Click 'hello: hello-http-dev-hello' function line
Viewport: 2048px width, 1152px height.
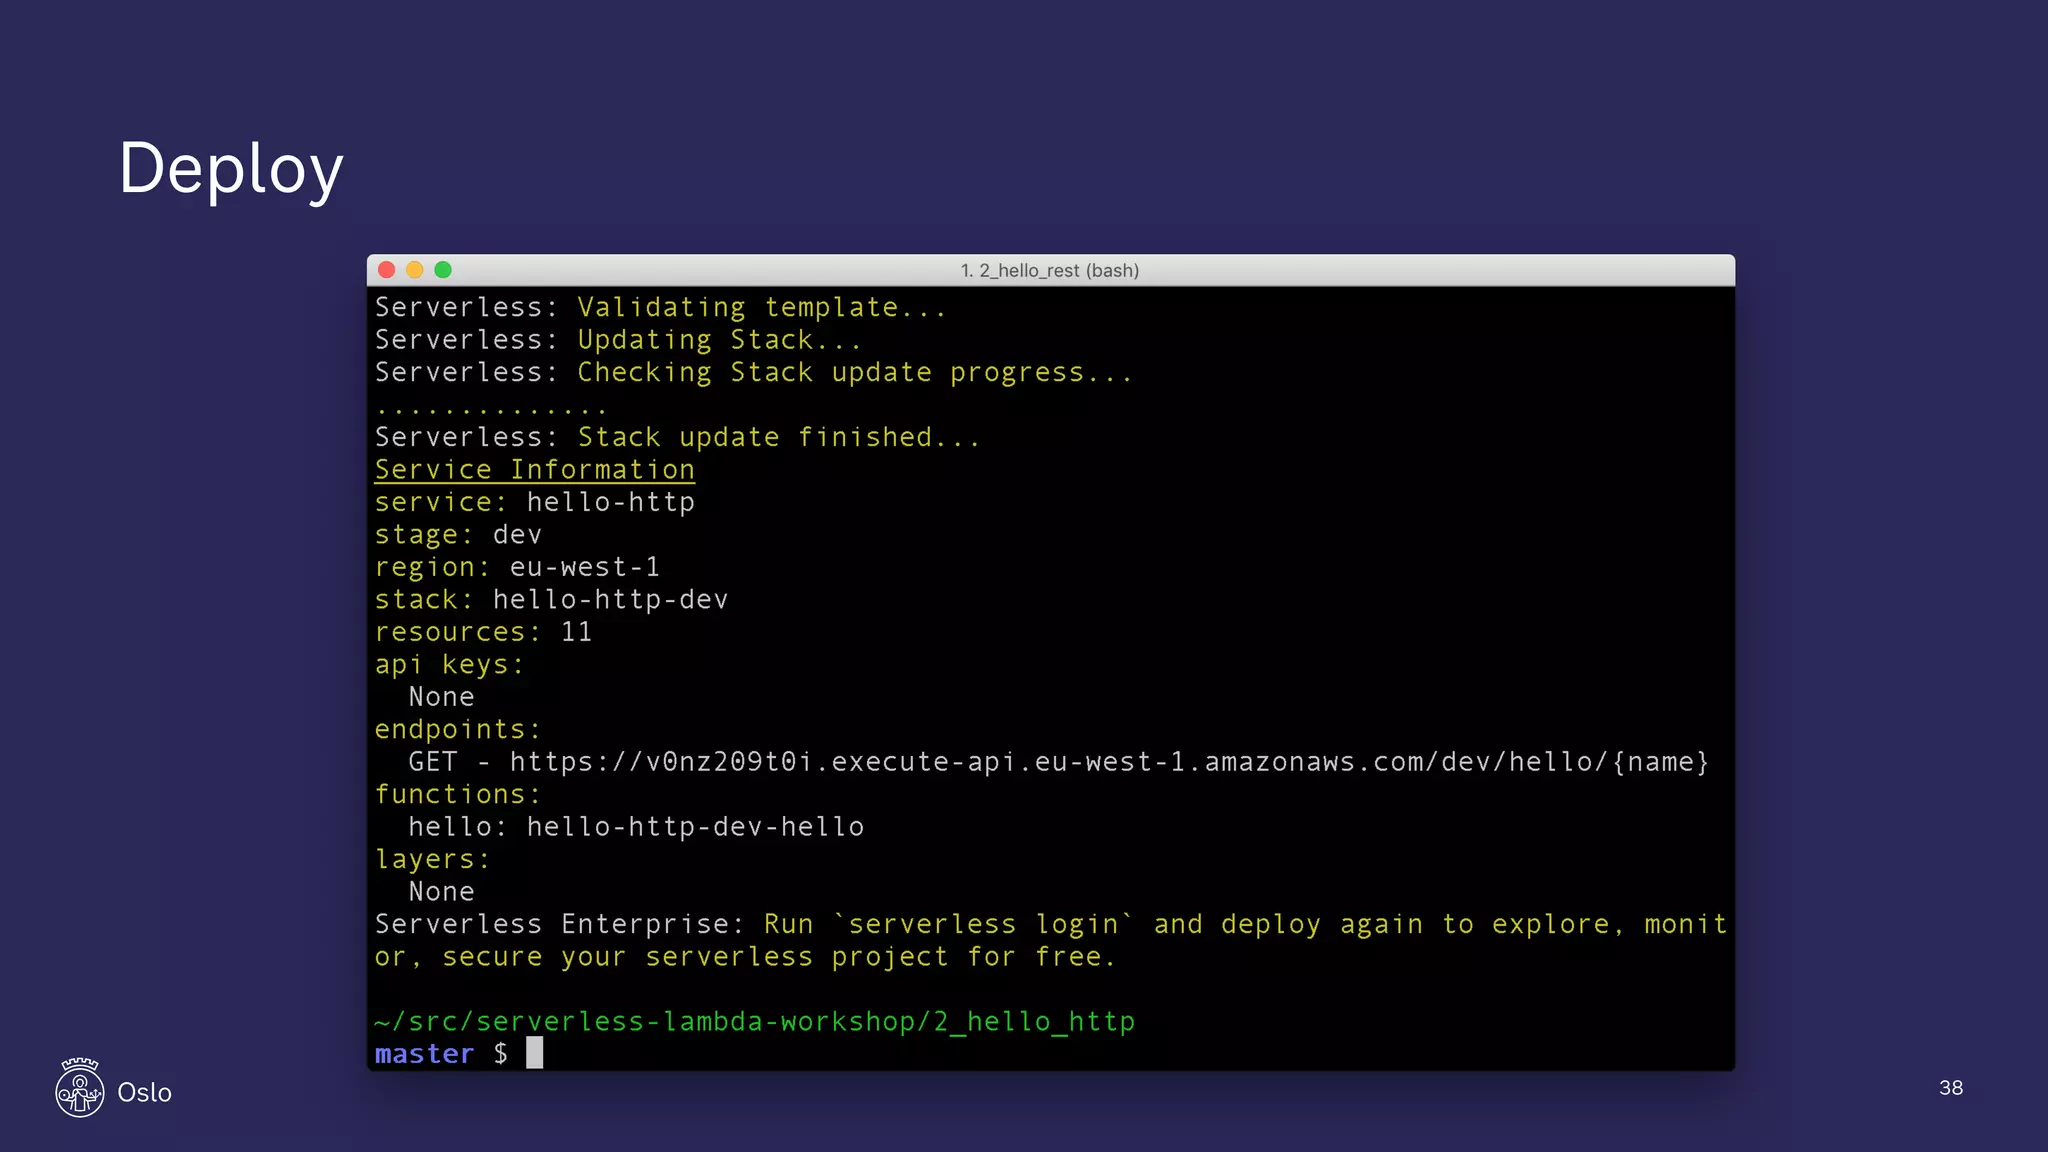636,827
